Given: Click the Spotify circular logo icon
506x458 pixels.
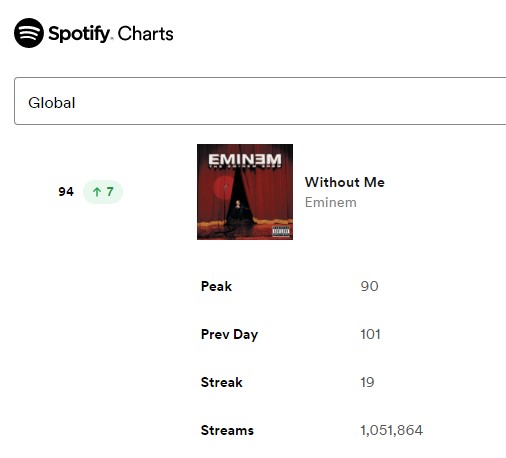Looking at the screenshot, I should (29, 33).
